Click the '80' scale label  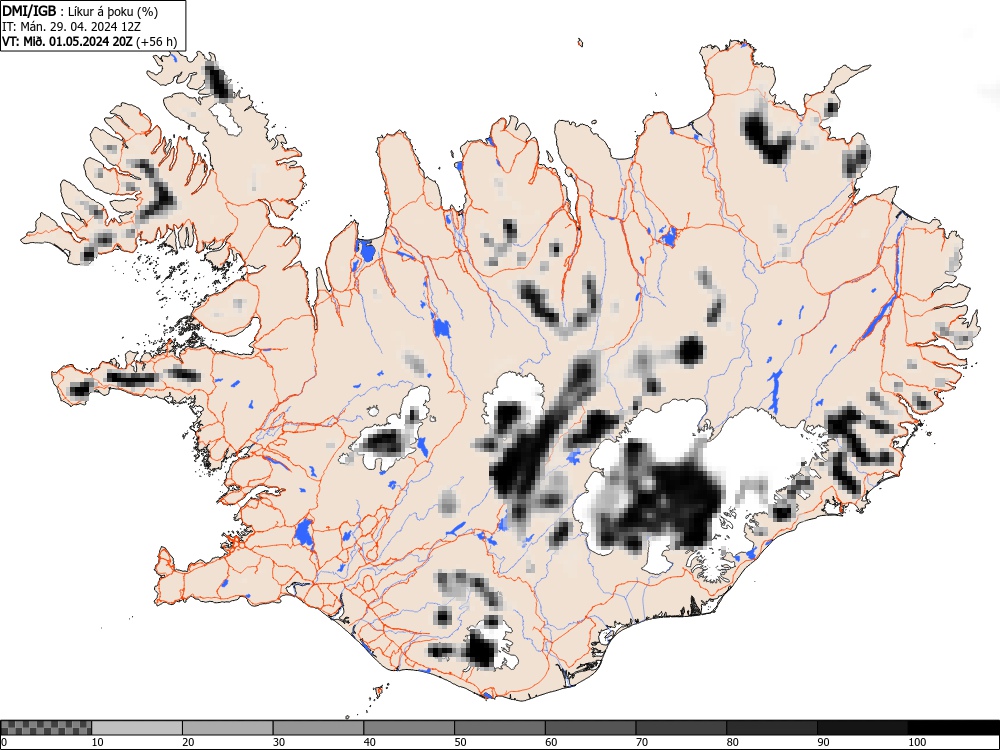(x=732, y=742)
